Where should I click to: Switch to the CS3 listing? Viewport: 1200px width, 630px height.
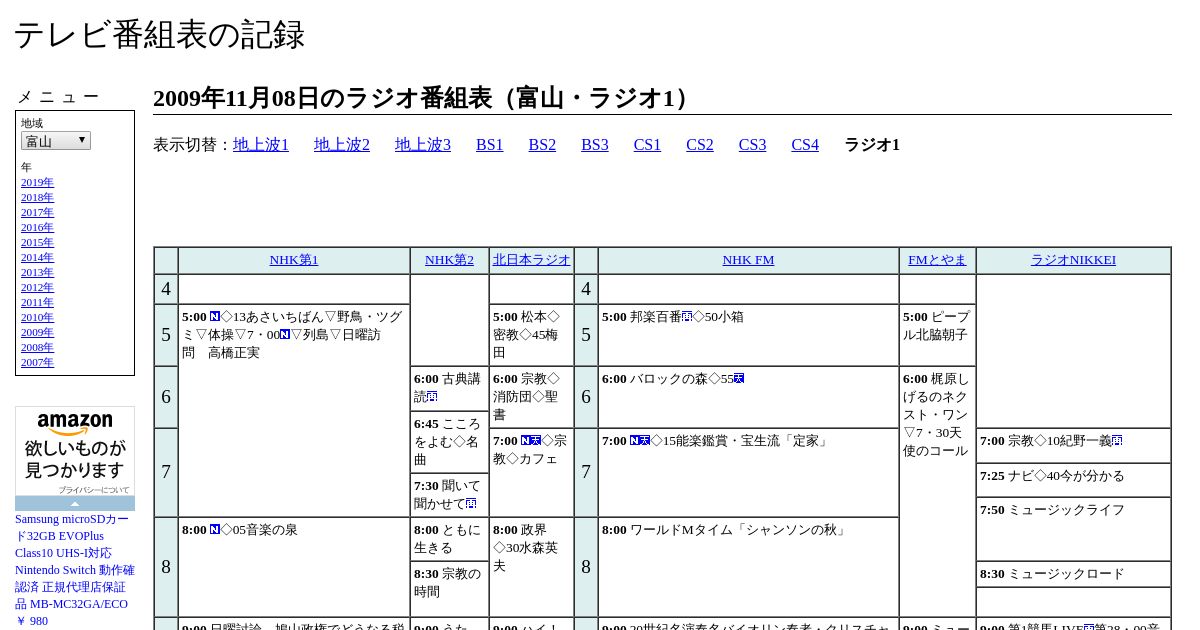752,145
